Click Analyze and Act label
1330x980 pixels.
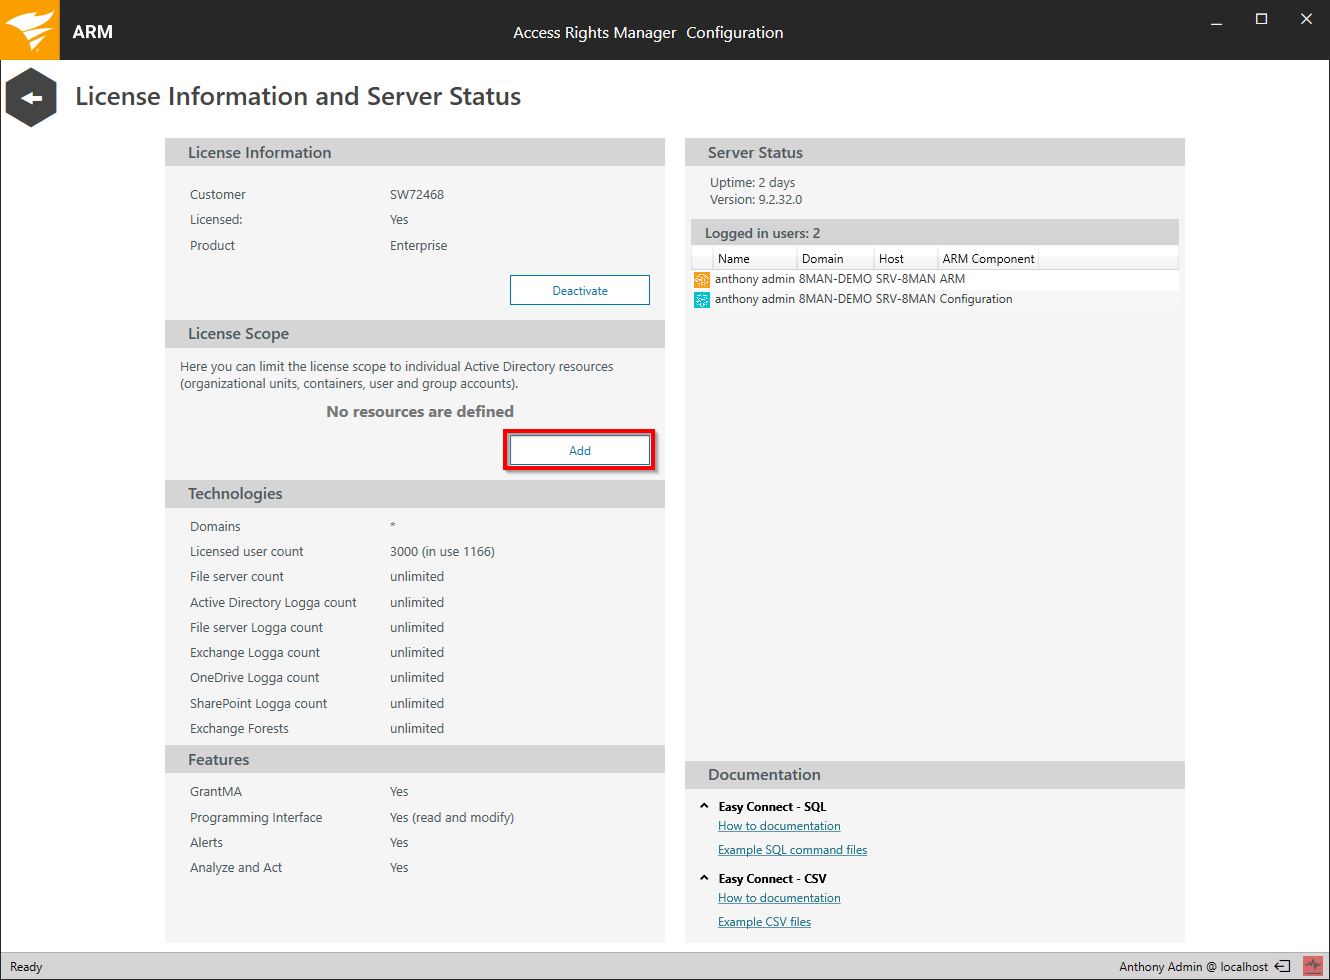pyautogui.click(x=236, y=868)
